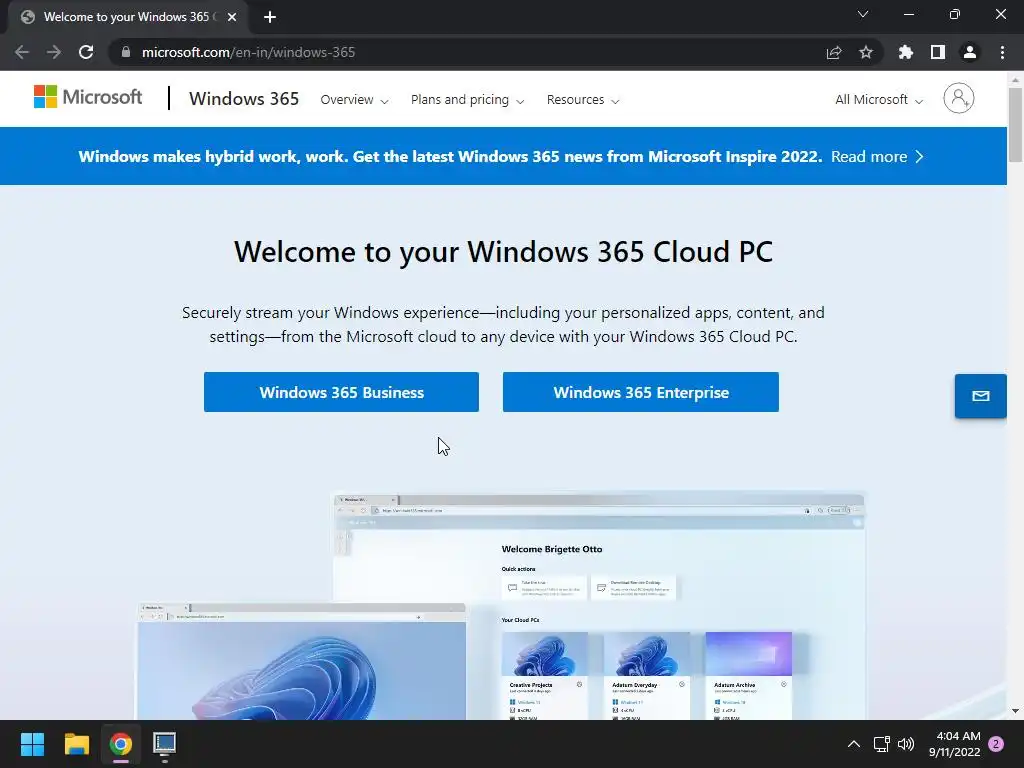Screen dimensions: 1024x768
Task: Click the Cloud PC browser screenshot image
Action: [600, 606]
